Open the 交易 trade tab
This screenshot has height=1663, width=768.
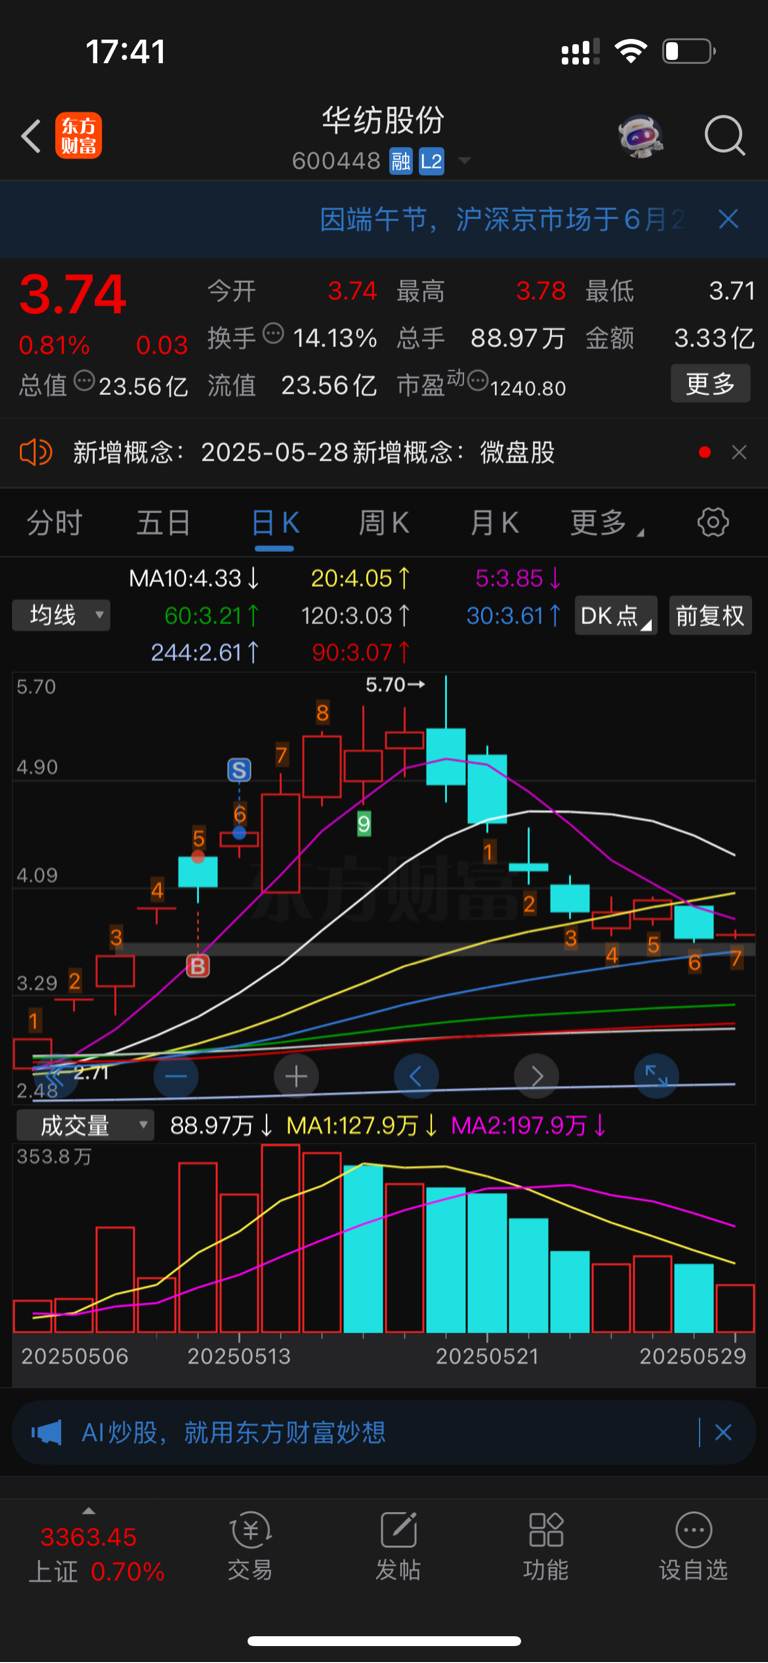pyautogui.click(x=250, y=1547)
